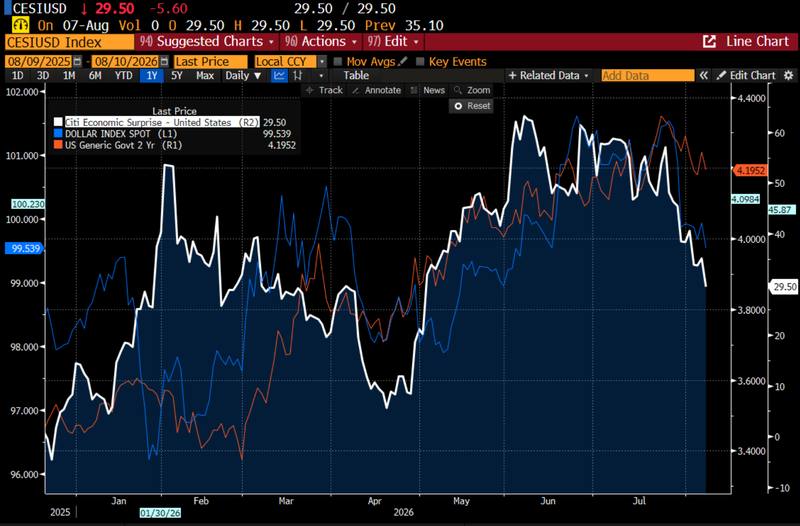Click the 29.50 right axis value tag
The width and height of the screenshot is (800, 526).
(x=784, y=287)
